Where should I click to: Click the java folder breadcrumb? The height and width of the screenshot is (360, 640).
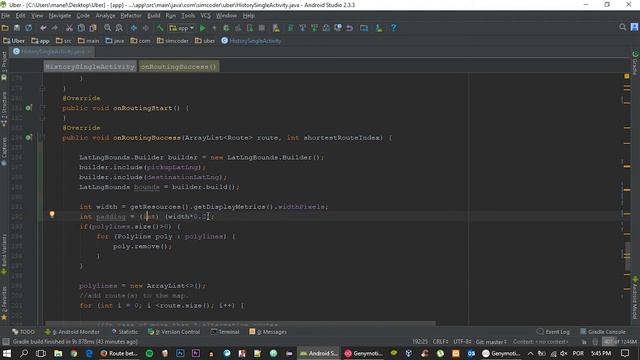[x=115, y=41]
